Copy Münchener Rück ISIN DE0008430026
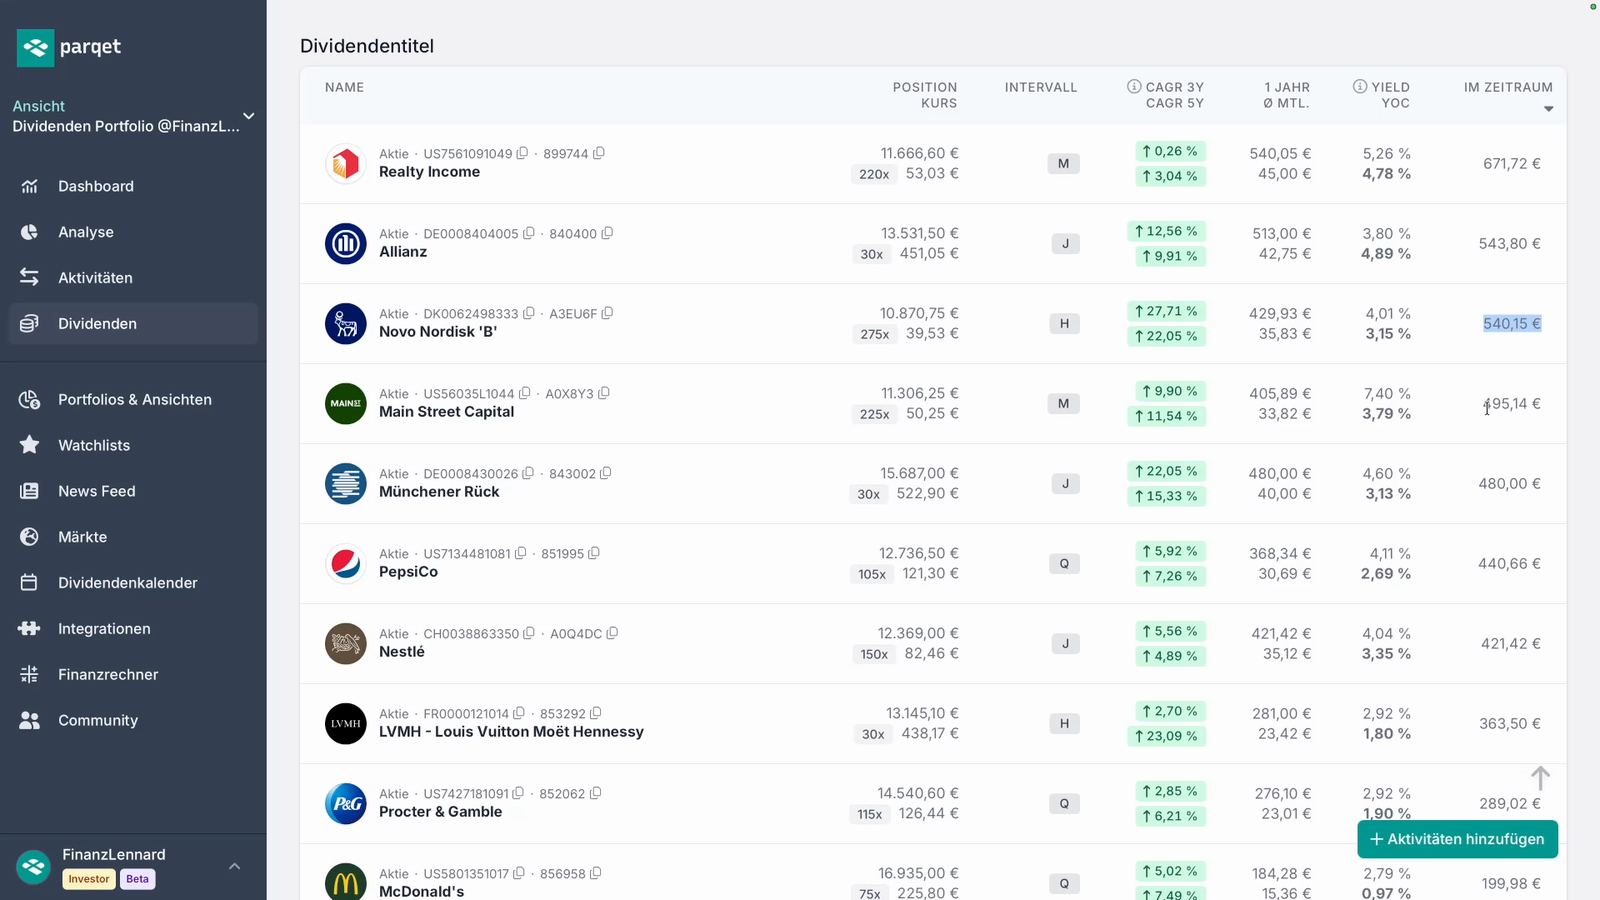 point(529,473)
